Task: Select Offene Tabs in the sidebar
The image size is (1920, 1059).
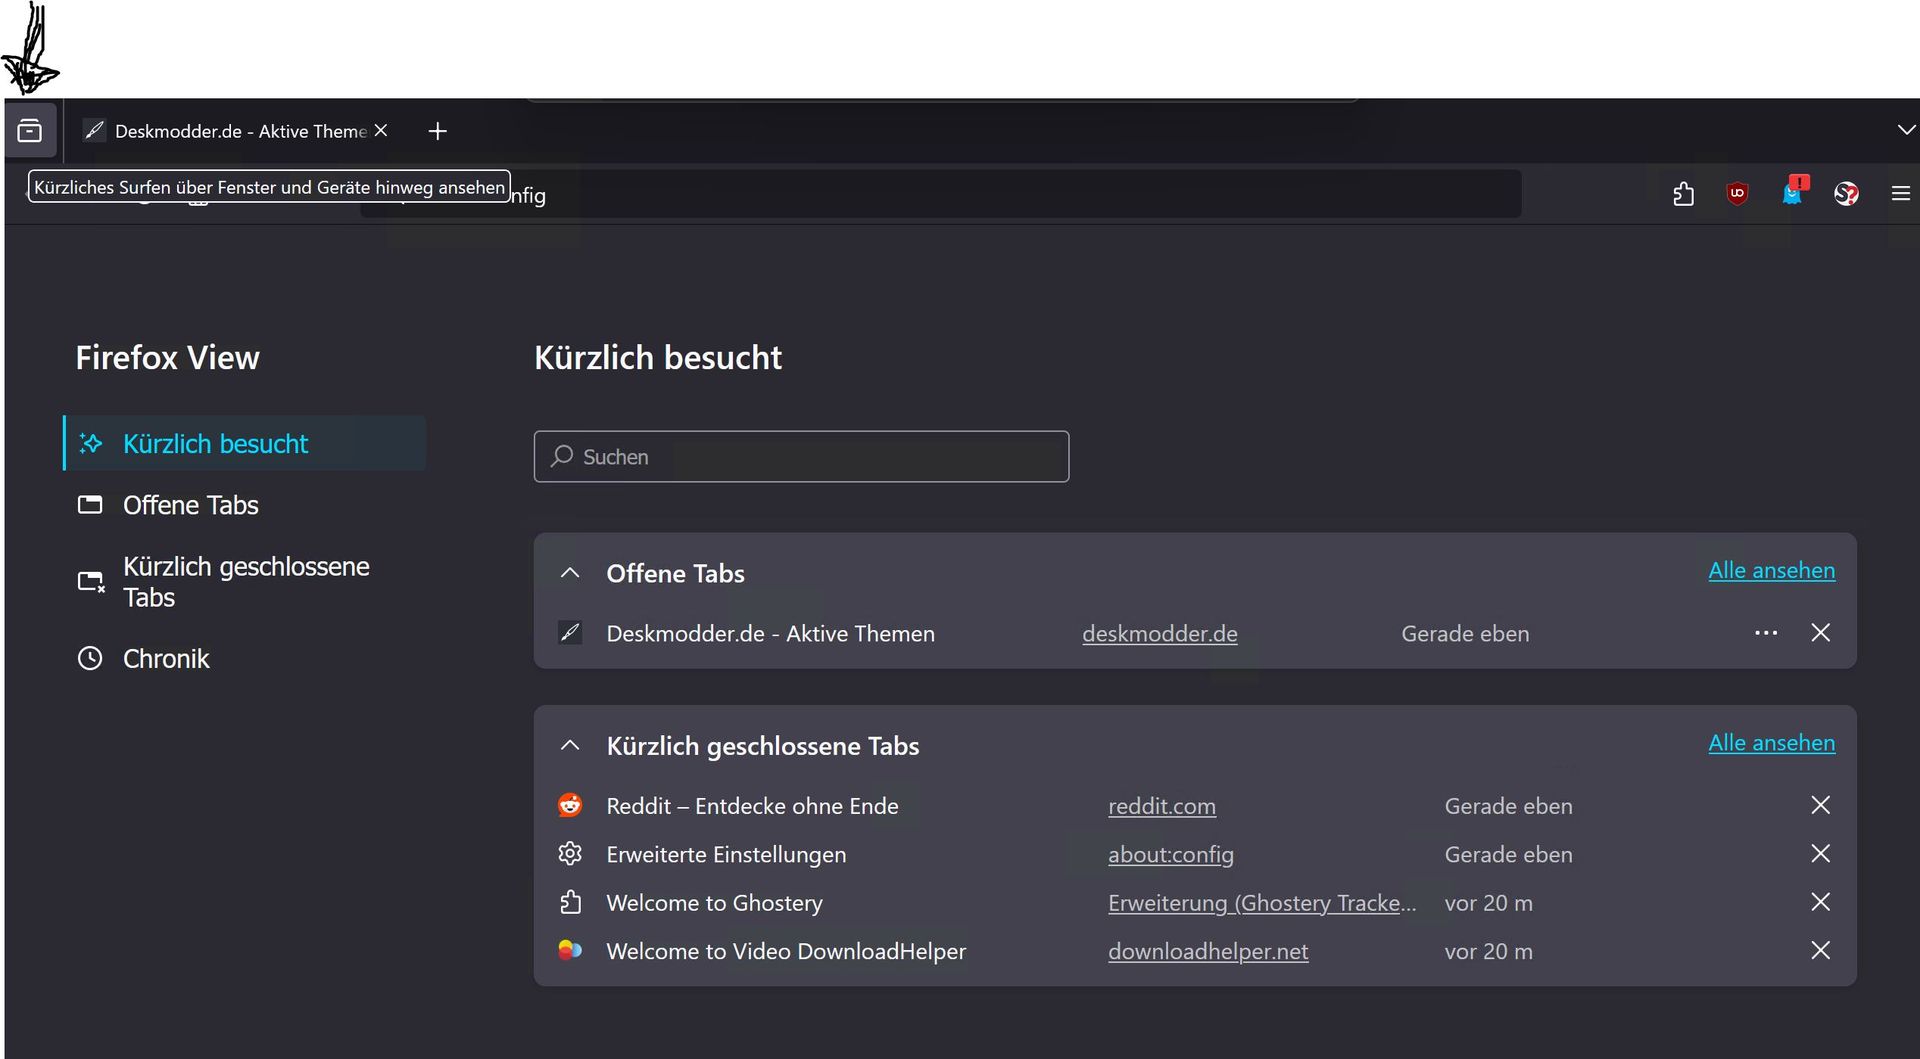Action: click(190, 505)
